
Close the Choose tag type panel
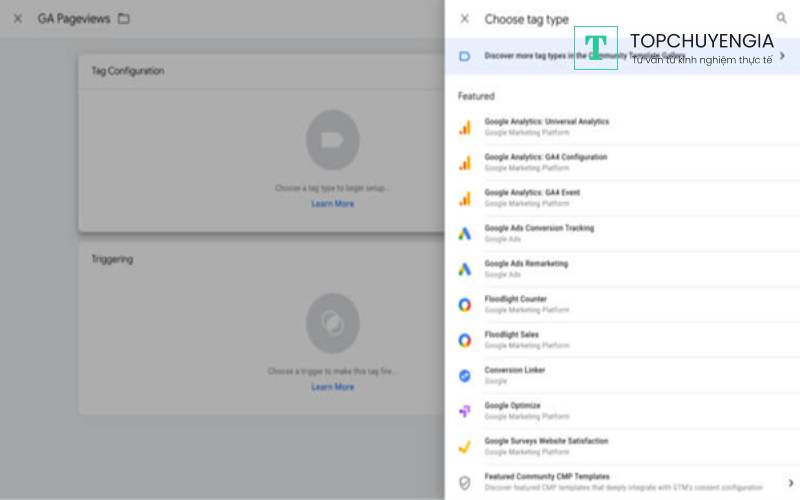pos(464,18)
